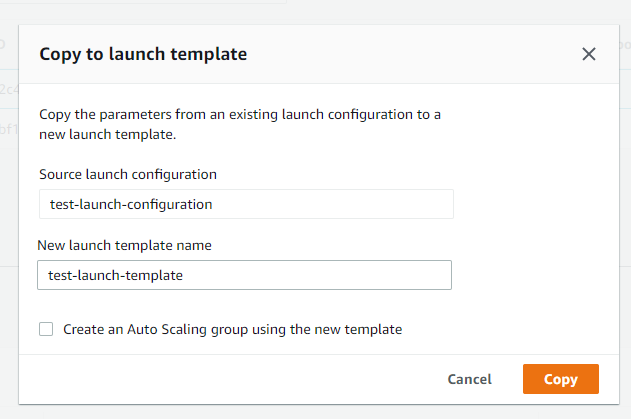Image resolution: width=631 pixels, height=419 pixels.
Task: Click the dimmed page area below the dialog
Action: point(300,412)
